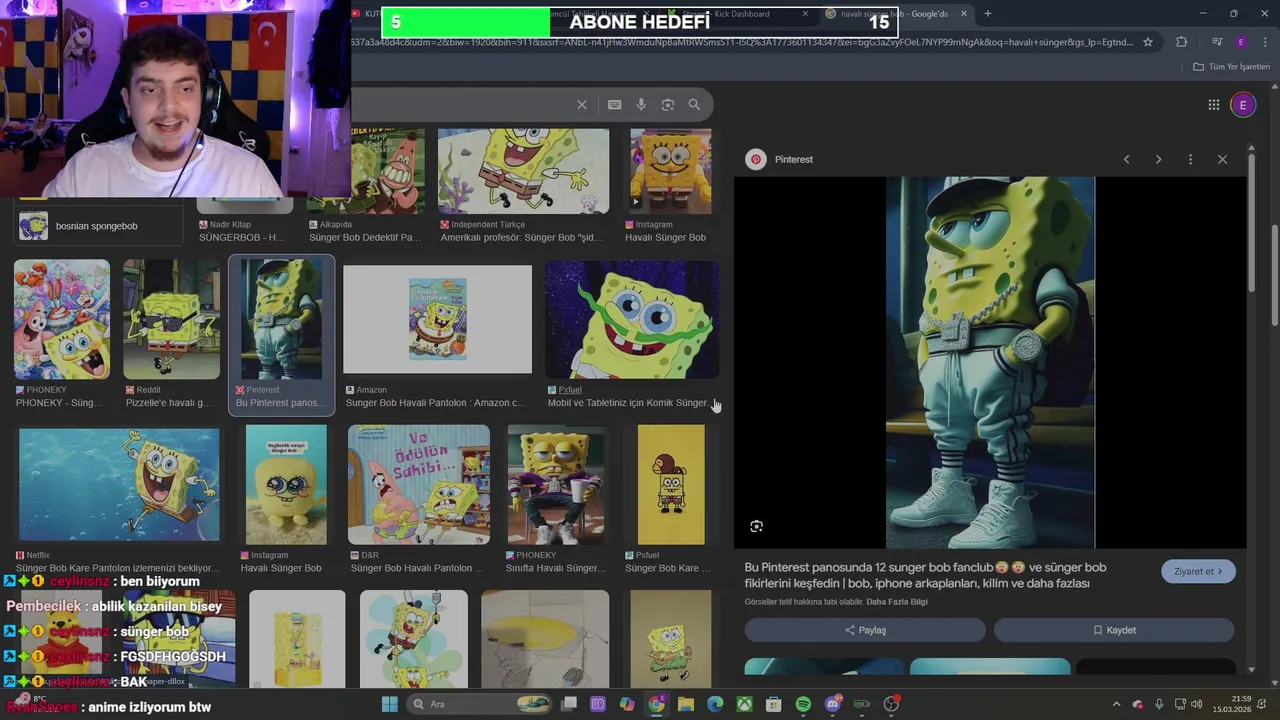This screenshot has height=720, width=1280.
Task: Show previous image in preview panel
Action: (x=1126, y=159)
